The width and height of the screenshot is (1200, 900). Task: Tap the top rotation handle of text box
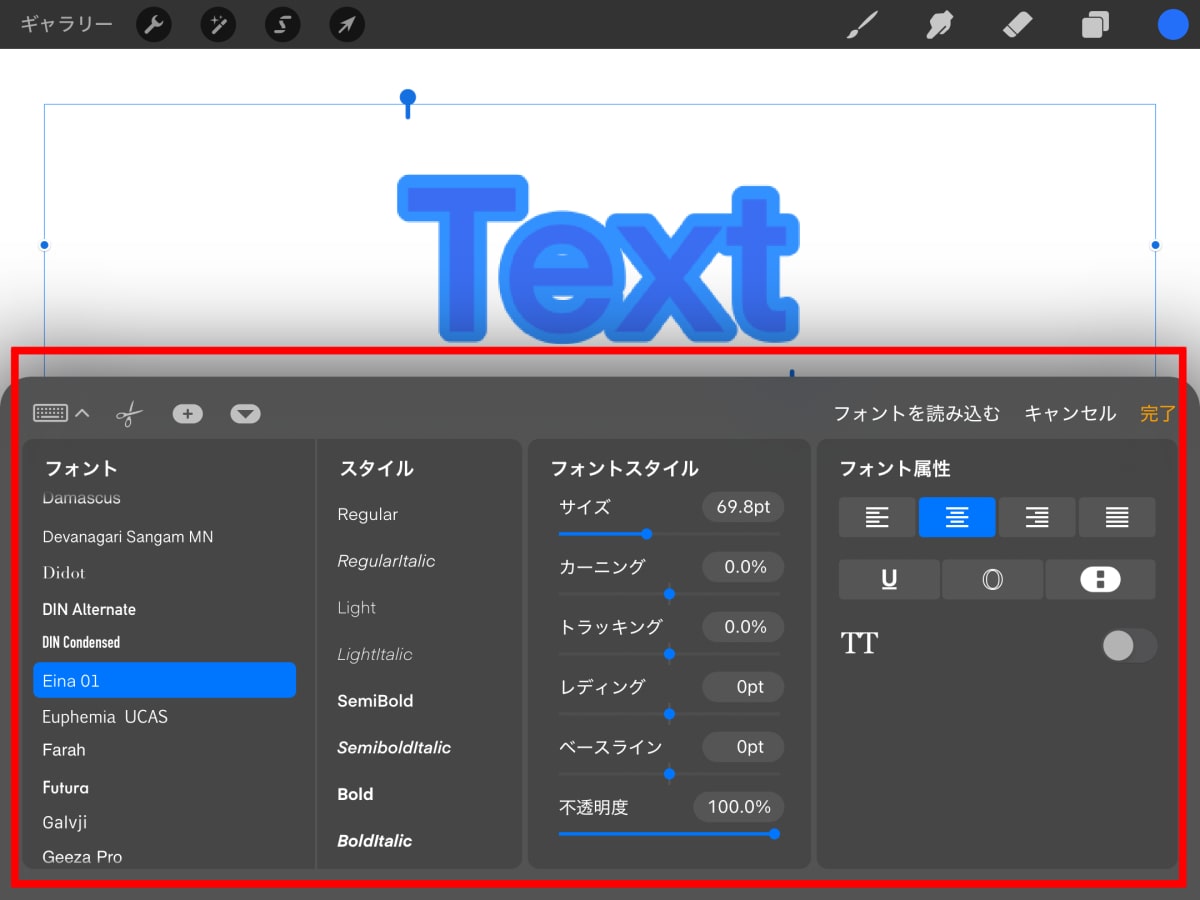click(407, 98)
